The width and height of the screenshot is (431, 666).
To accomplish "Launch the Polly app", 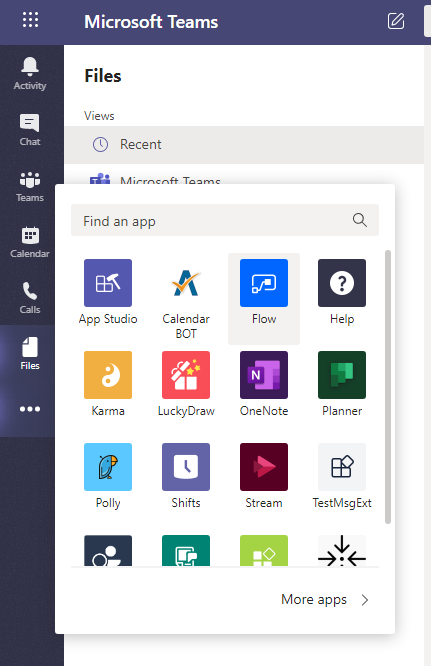I will [108, 476].
